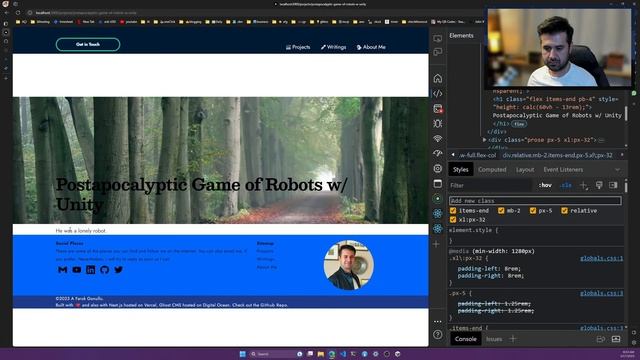
Task: Open the three-dots more options in DevTools sidebar
Action: pyautogui.click(x=438, y=322)
